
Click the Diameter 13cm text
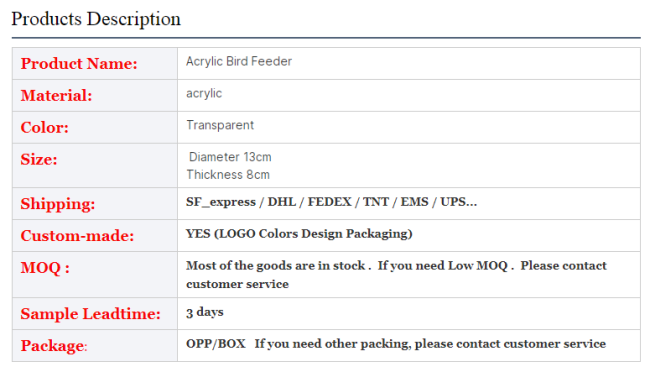point(230,157)
